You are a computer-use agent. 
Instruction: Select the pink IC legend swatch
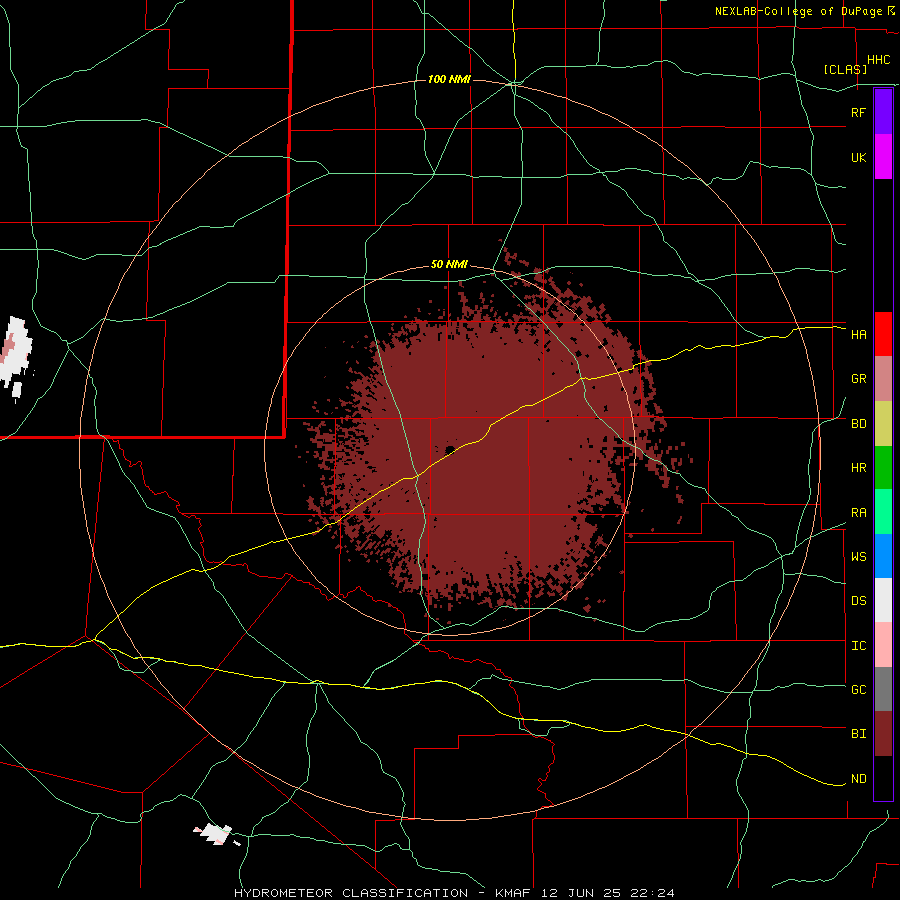tap(883, 645)
